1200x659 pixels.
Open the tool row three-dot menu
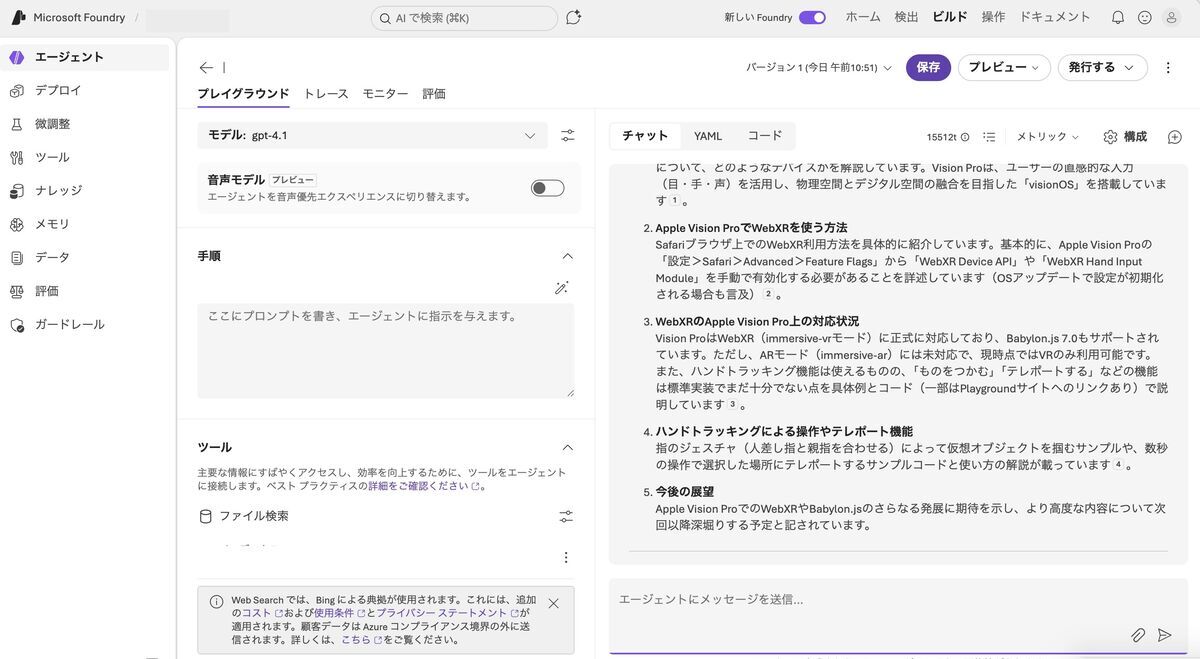coord(566,557)
